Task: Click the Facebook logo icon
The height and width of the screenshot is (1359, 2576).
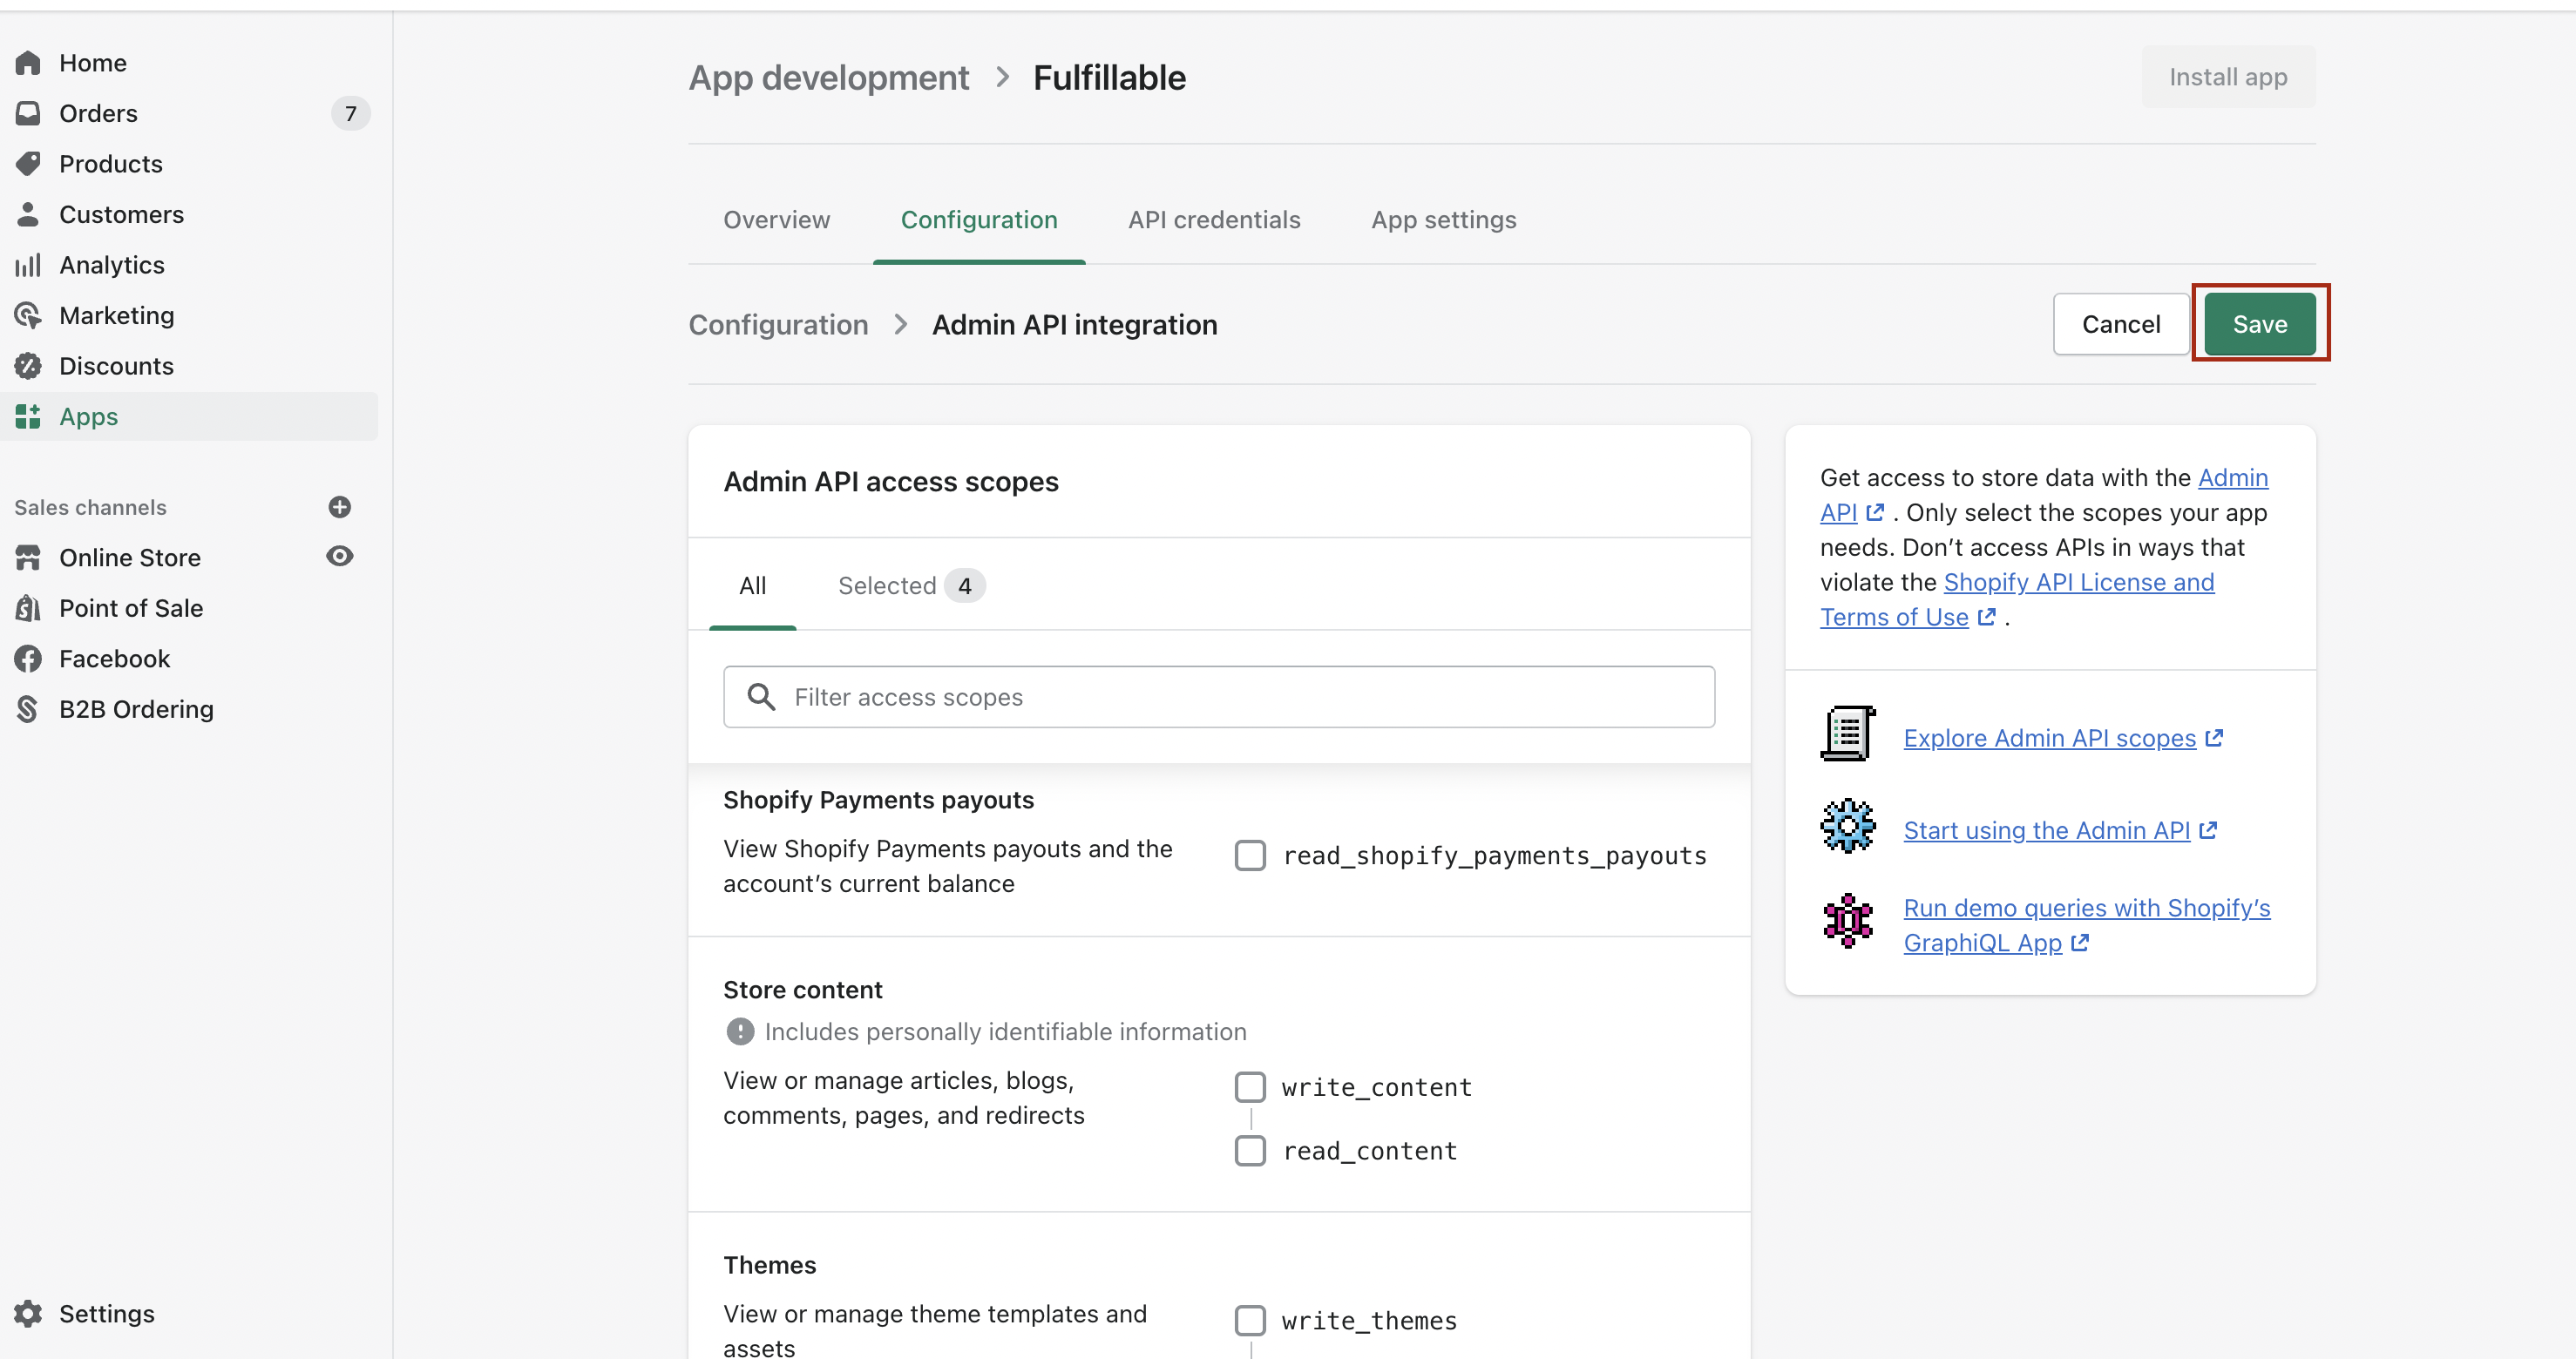Action: tap(28, 658)
